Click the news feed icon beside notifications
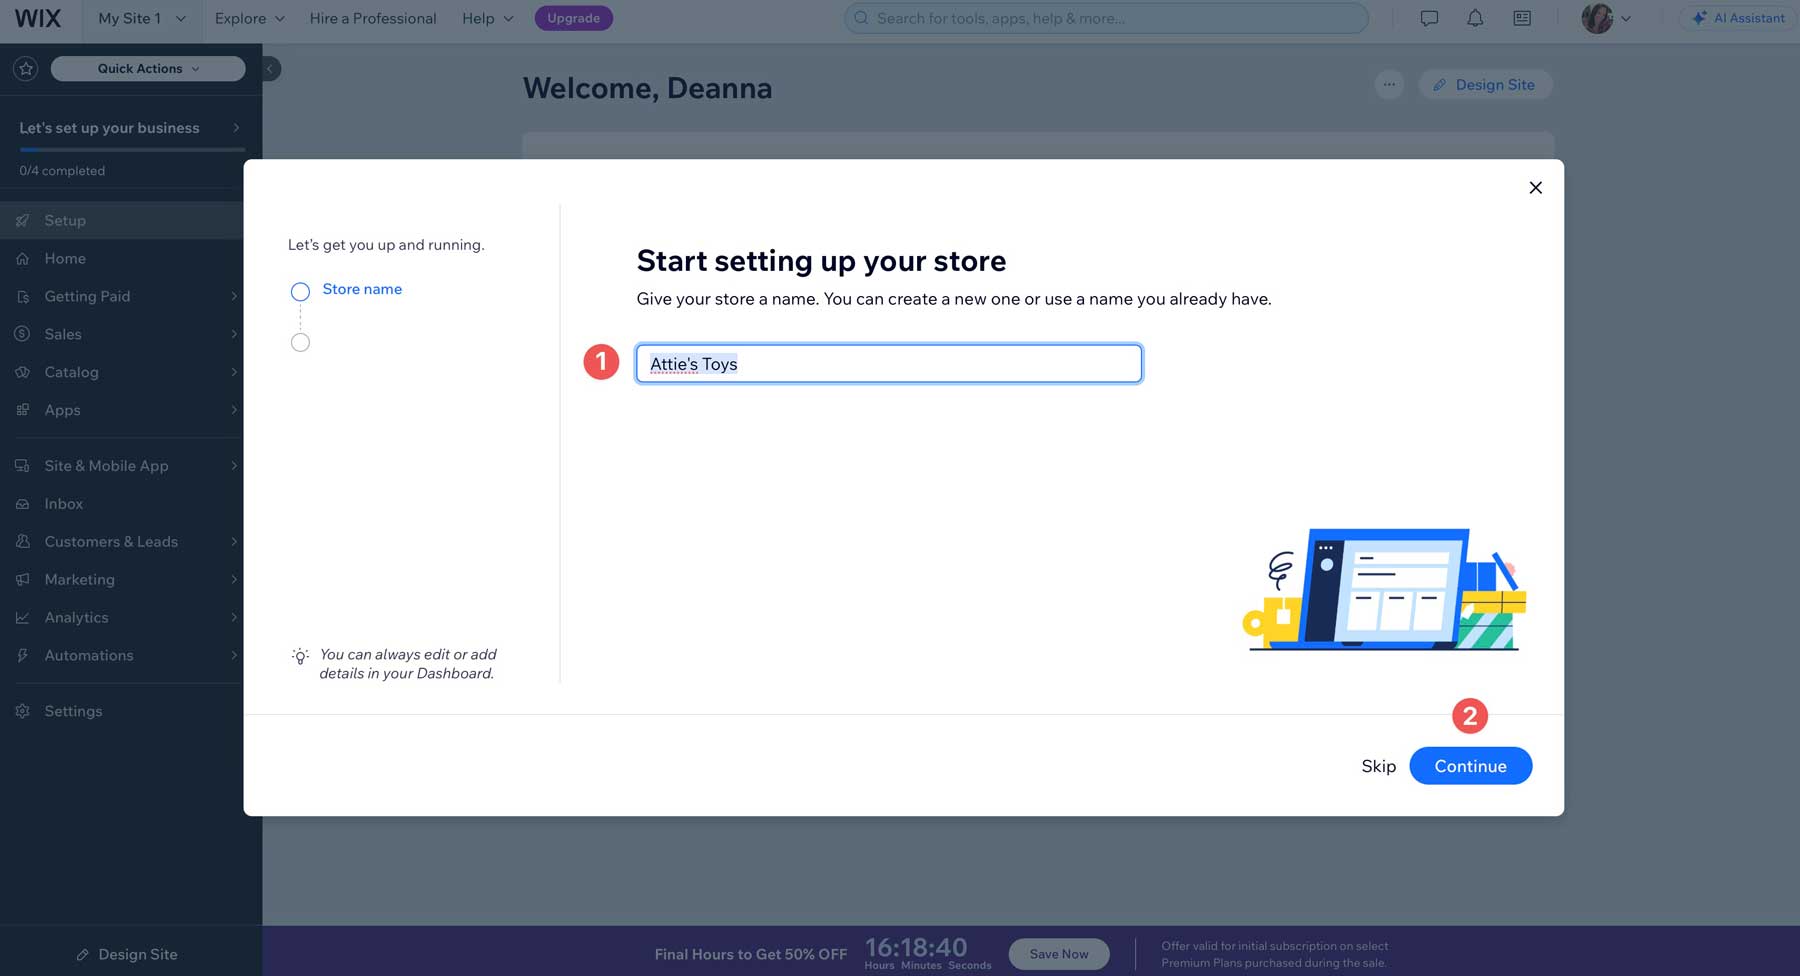 click(1522, 17)
